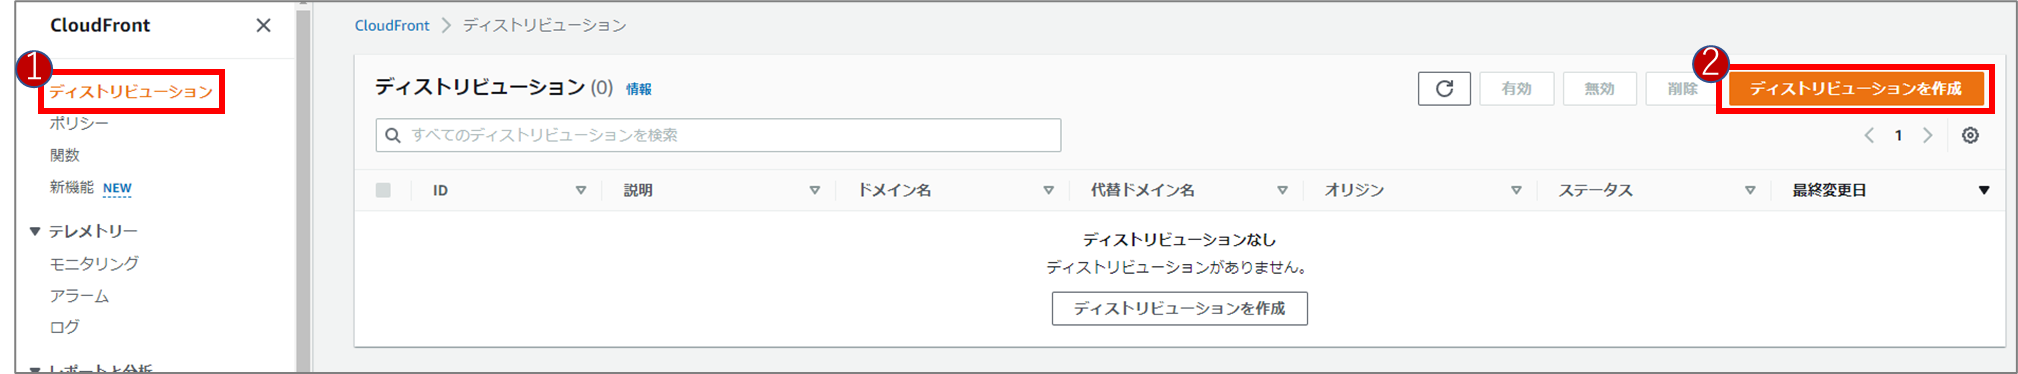
Task: Sort by ID column arrow
Action: click(x=580, y=190)
